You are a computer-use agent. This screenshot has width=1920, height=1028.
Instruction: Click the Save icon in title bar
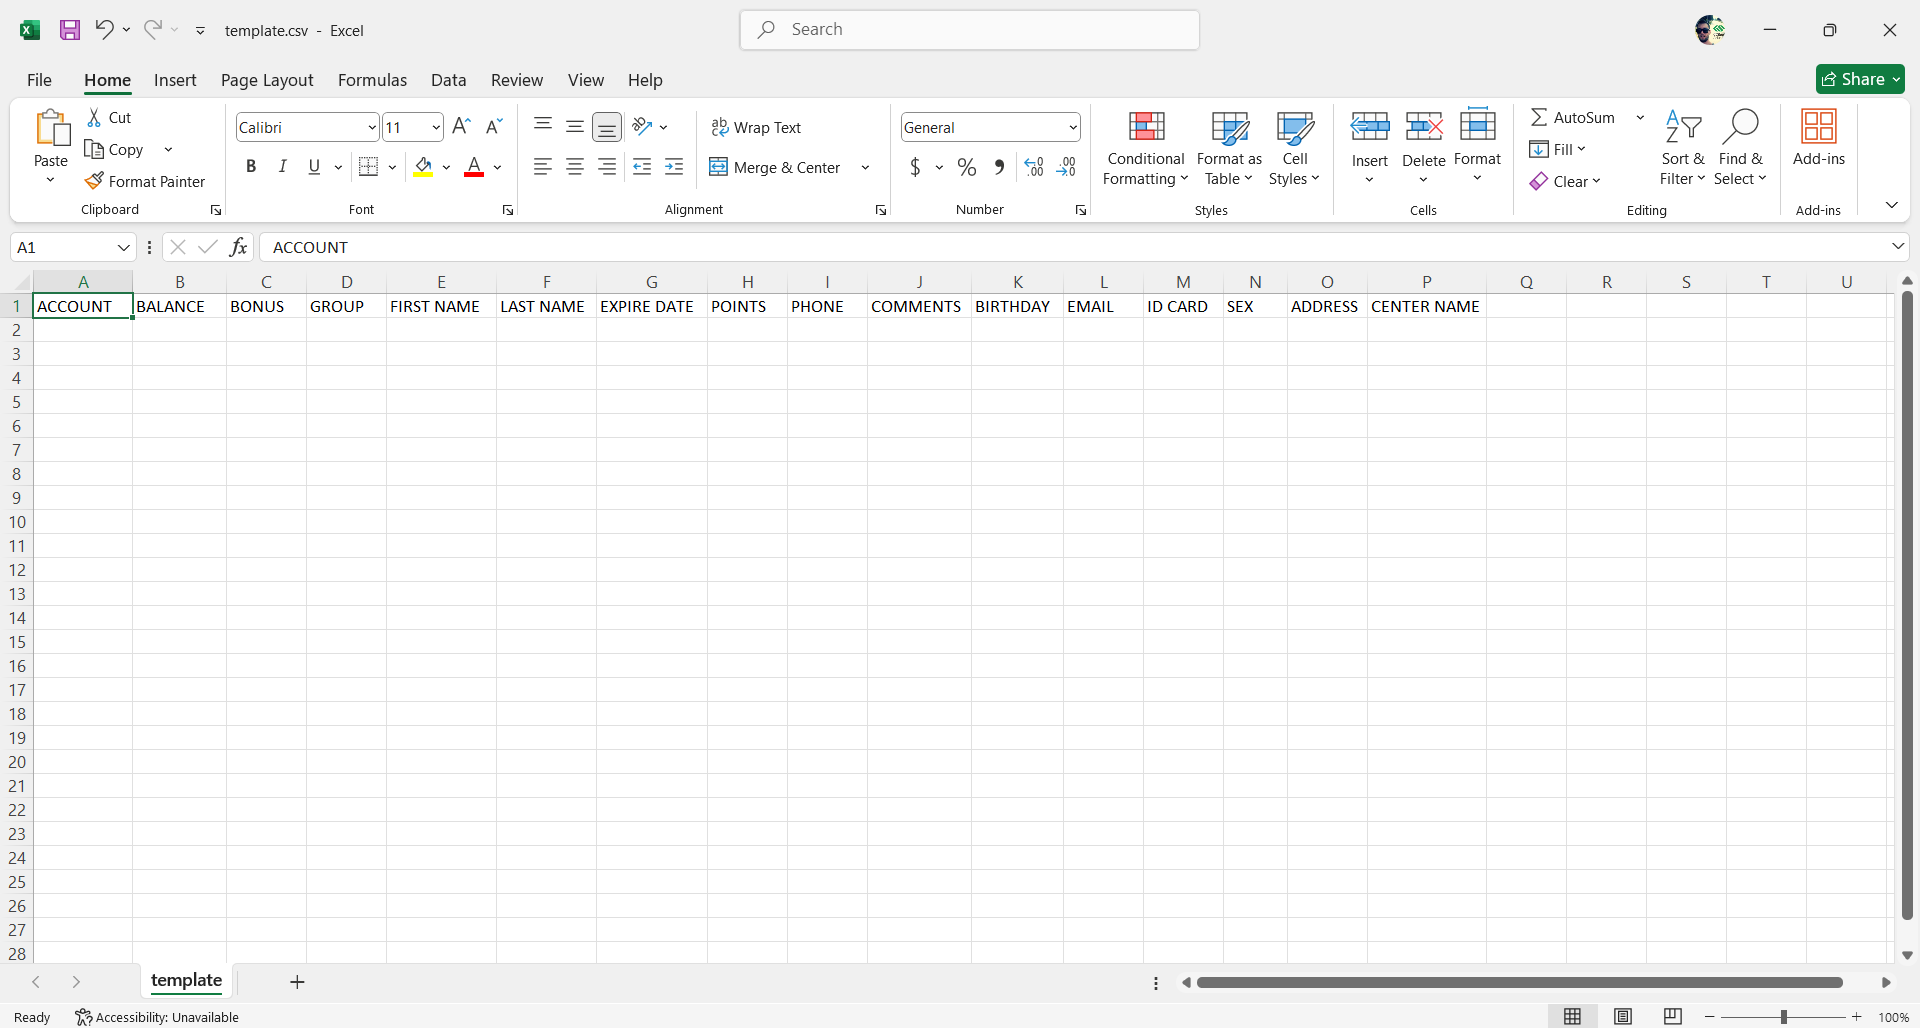70,30
